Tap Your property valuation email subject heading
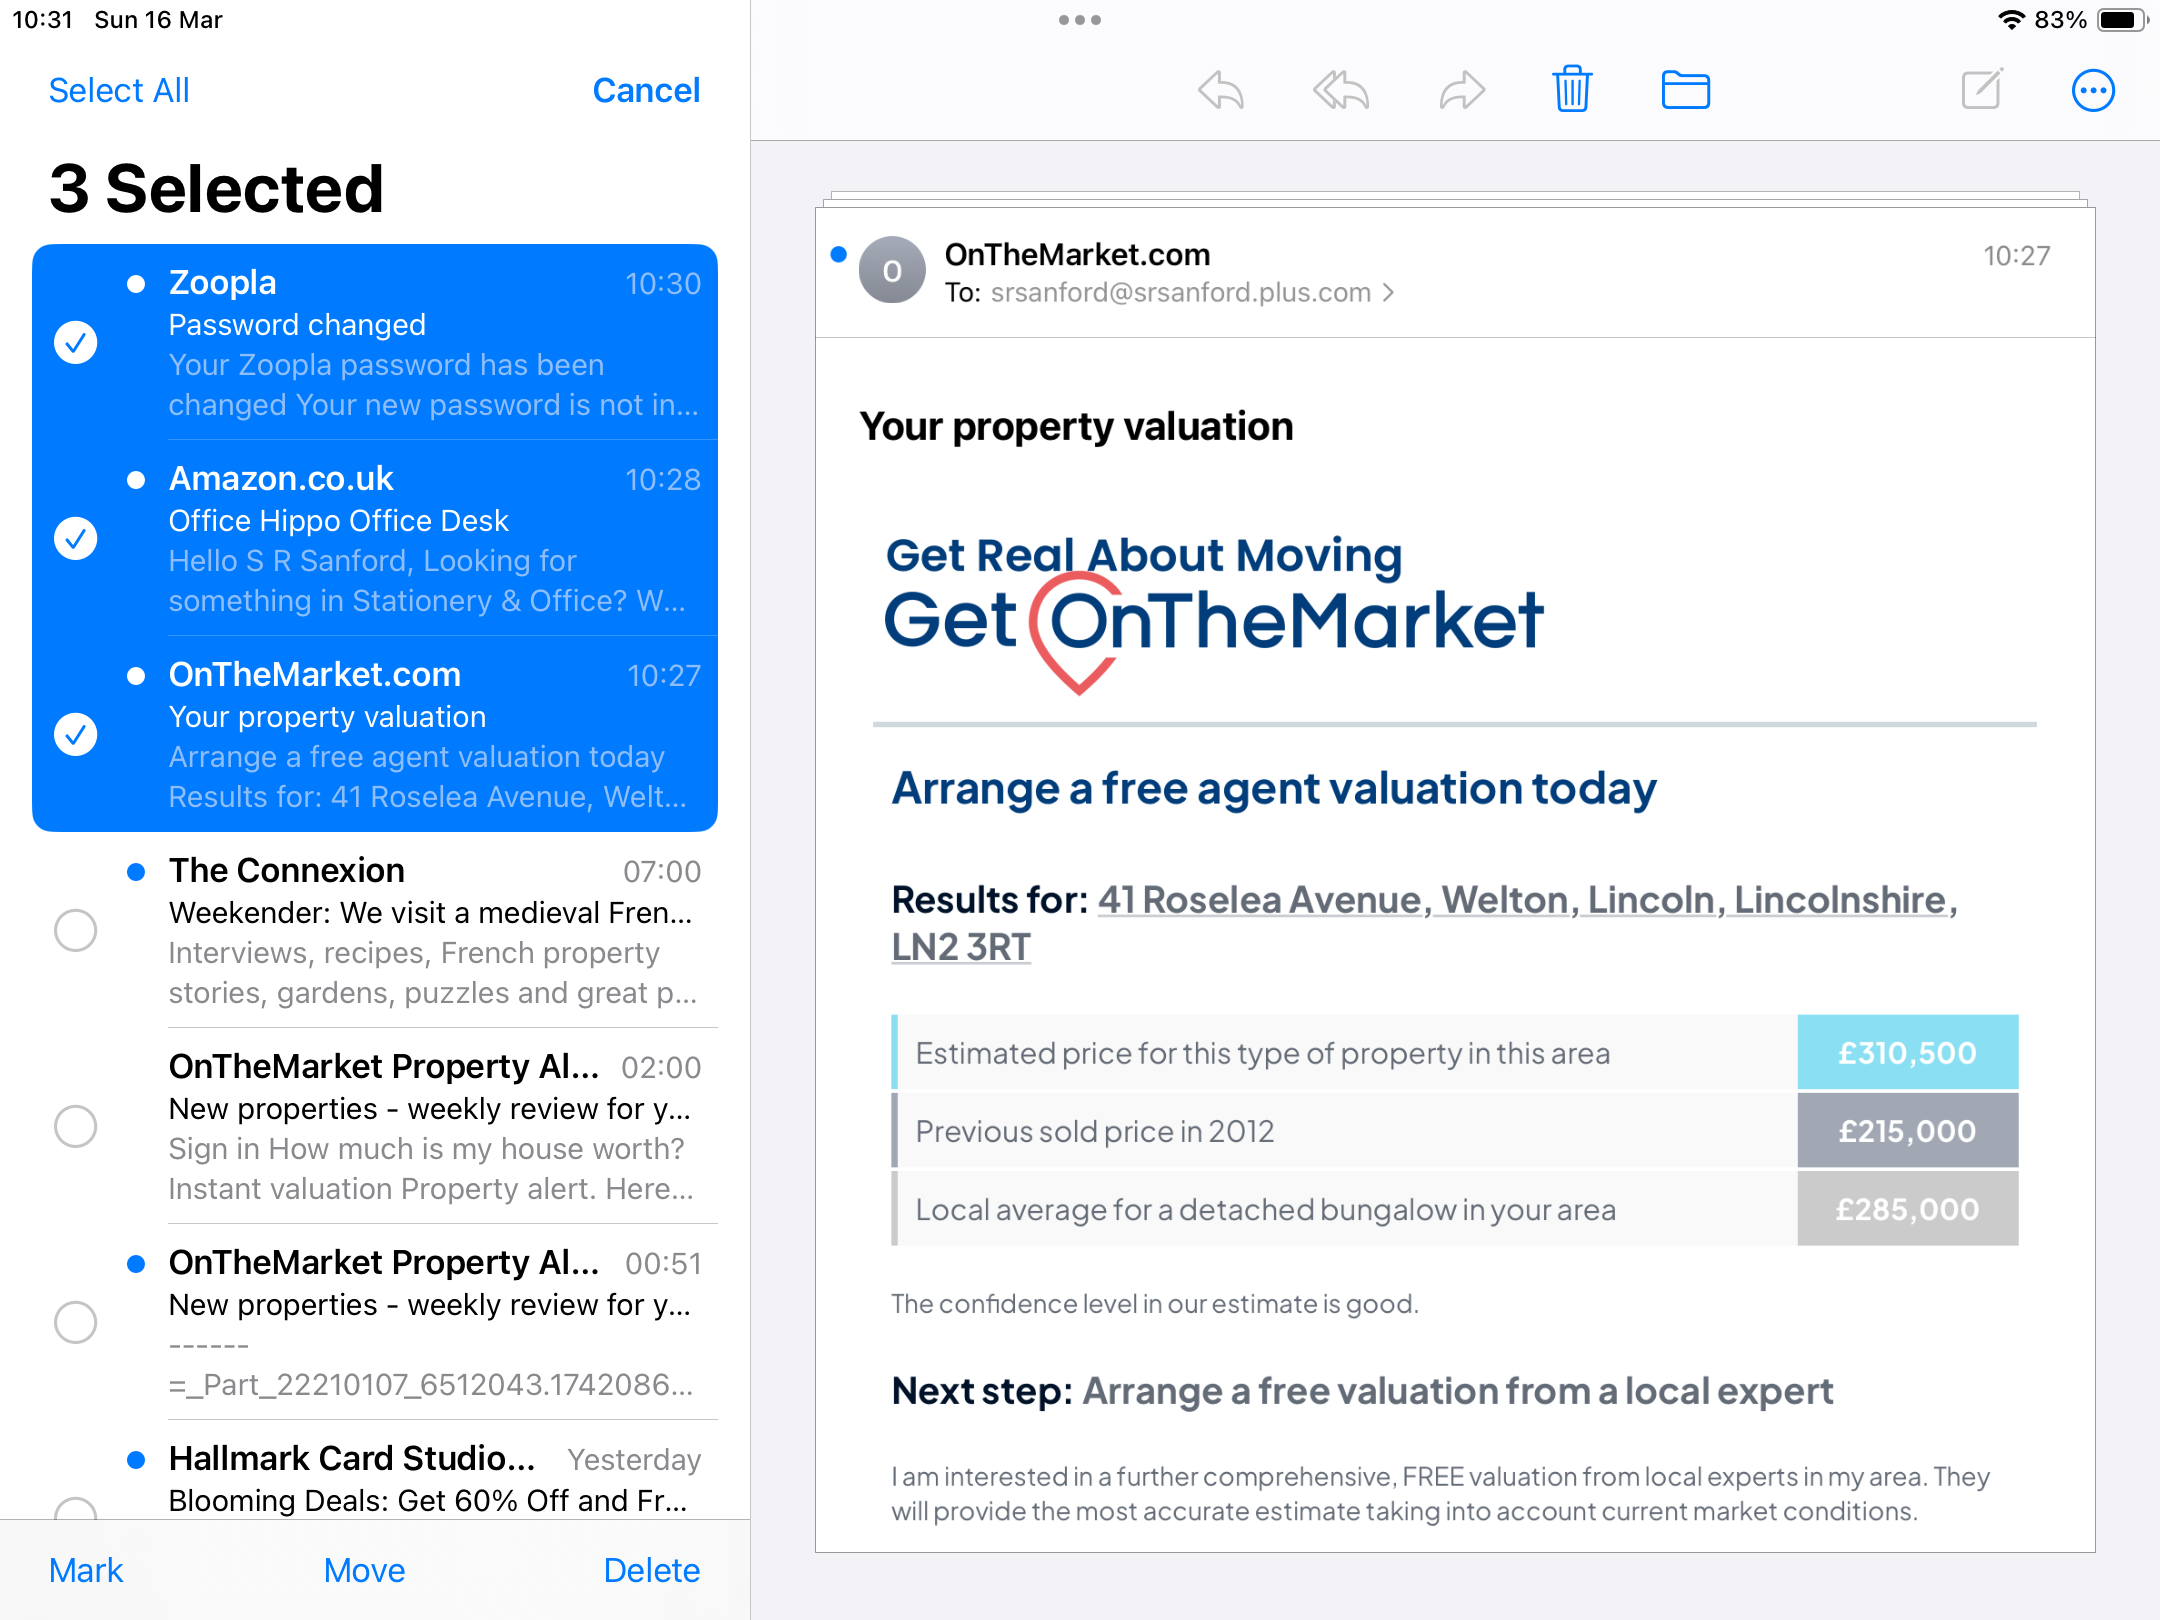2160x1620 pixels. 1076,427
